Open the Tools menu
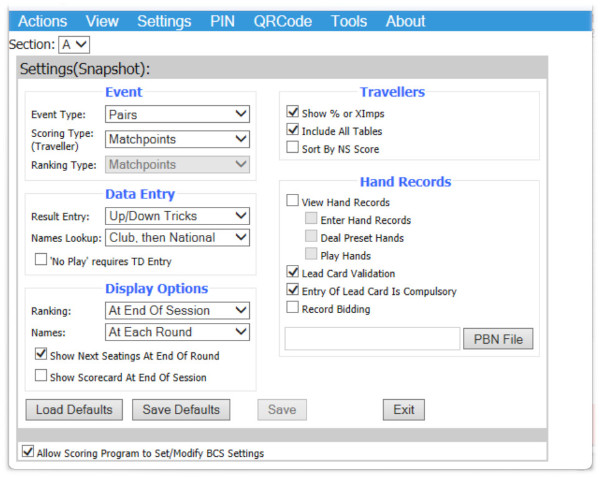600x477 pixels. (x=348, y=21)
